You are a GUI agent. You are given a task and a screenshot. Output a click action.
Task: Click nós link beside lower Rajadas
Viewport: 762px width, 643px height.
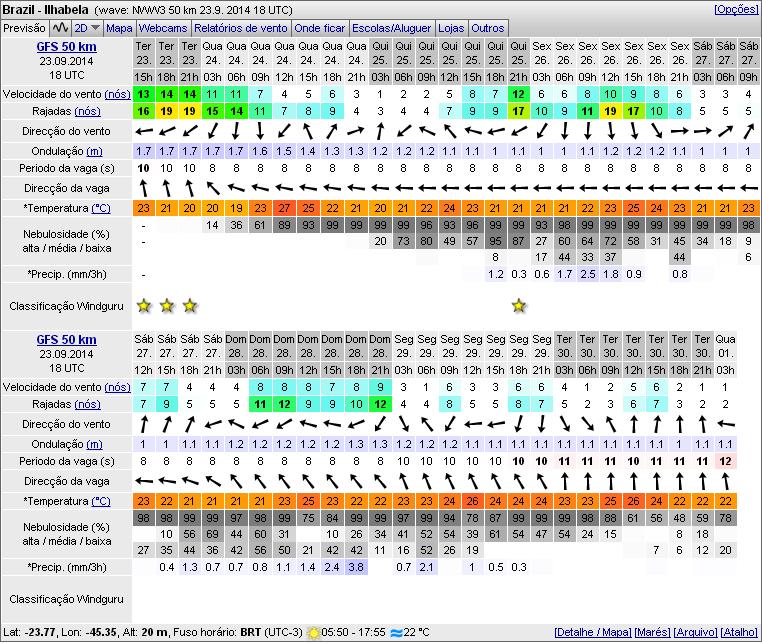coord(87,404)
